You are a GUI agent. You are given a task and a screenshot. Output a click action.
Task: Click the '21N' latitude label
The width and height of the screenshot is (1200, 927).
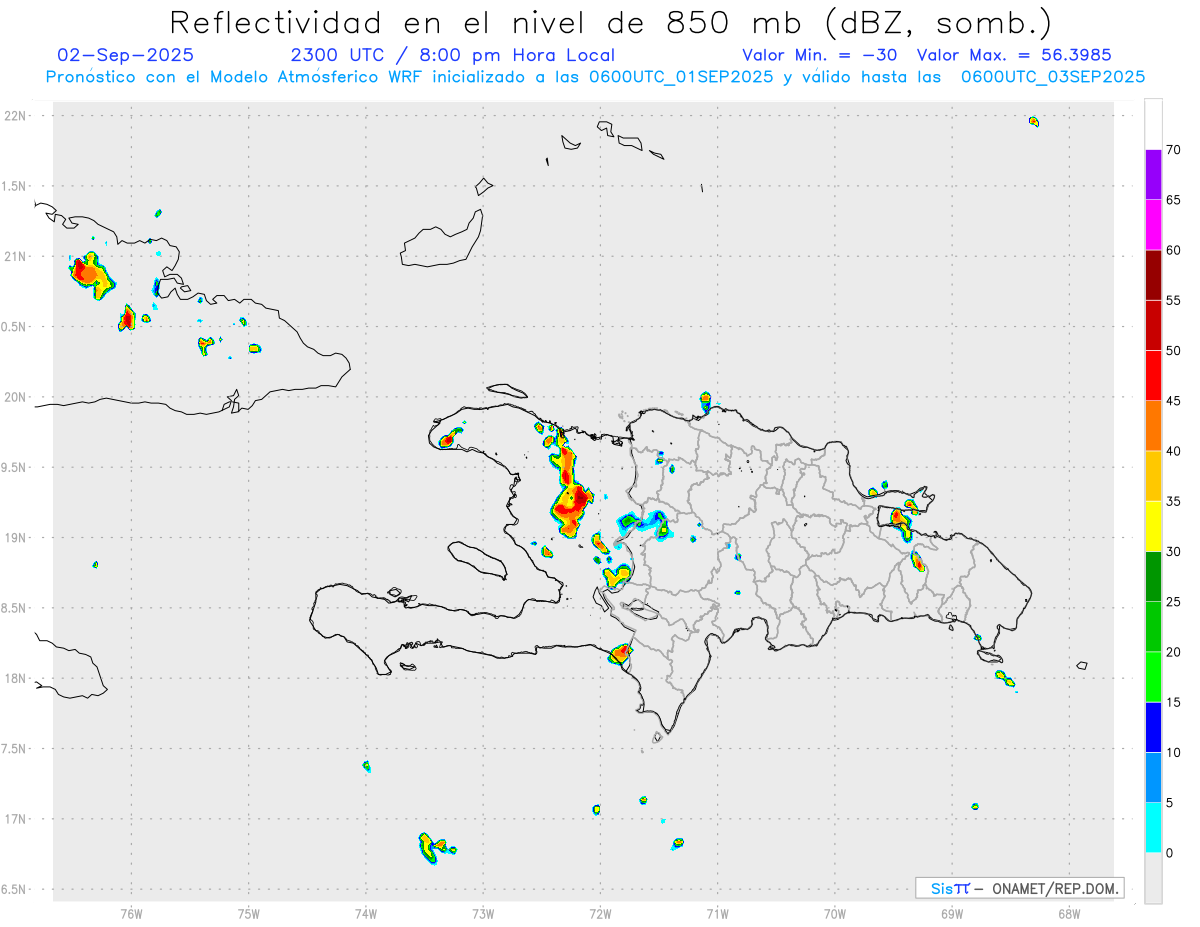[17, 256]
